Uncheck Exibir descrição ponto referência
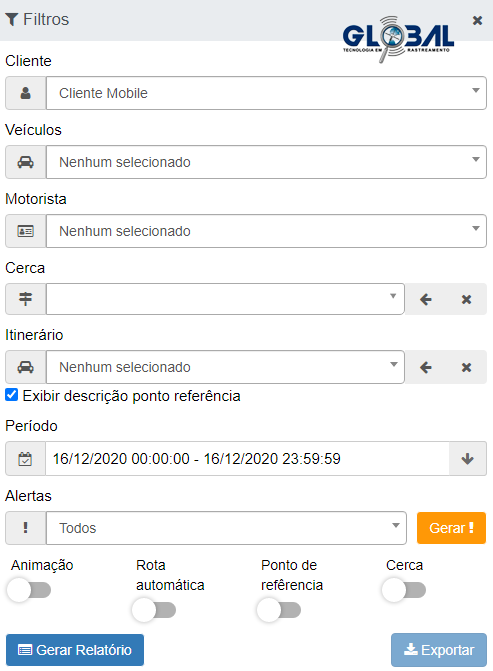The width and height of the screenshot is (493, 671). pyautogui.click(x=12, y=395)
